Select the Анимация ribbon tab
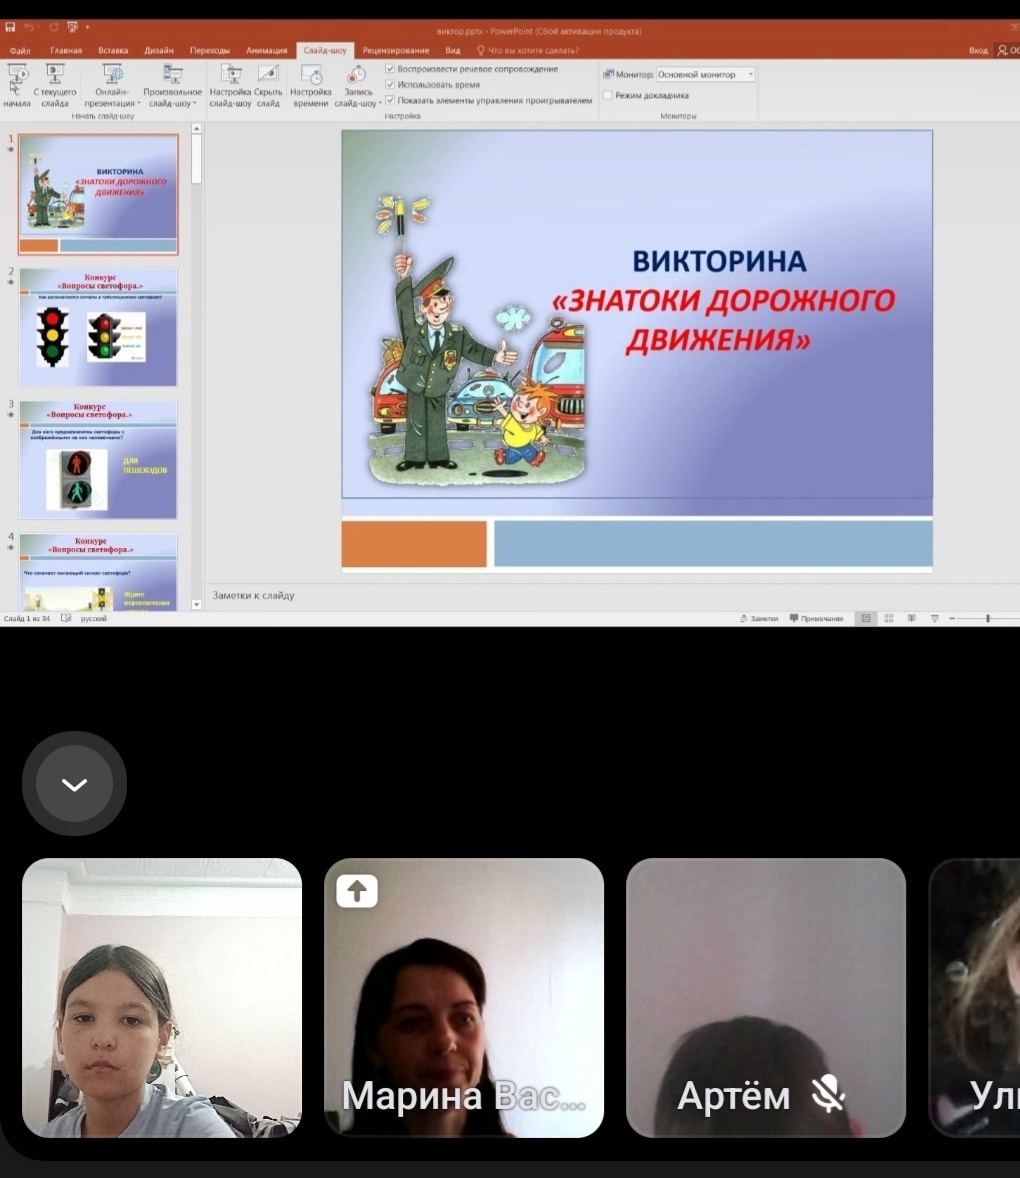This screenshot has height=1178, width=1020. [267, 50]
